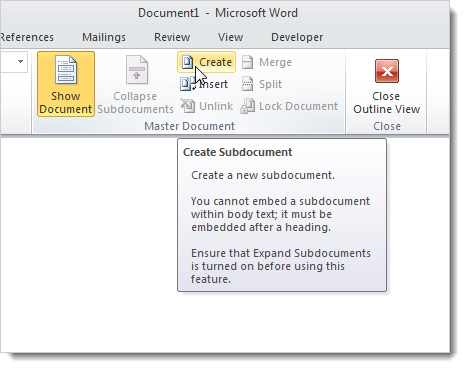Close Outline View with red X button
The height and width of the screenshot is (368, 465).
pos(386,86)
